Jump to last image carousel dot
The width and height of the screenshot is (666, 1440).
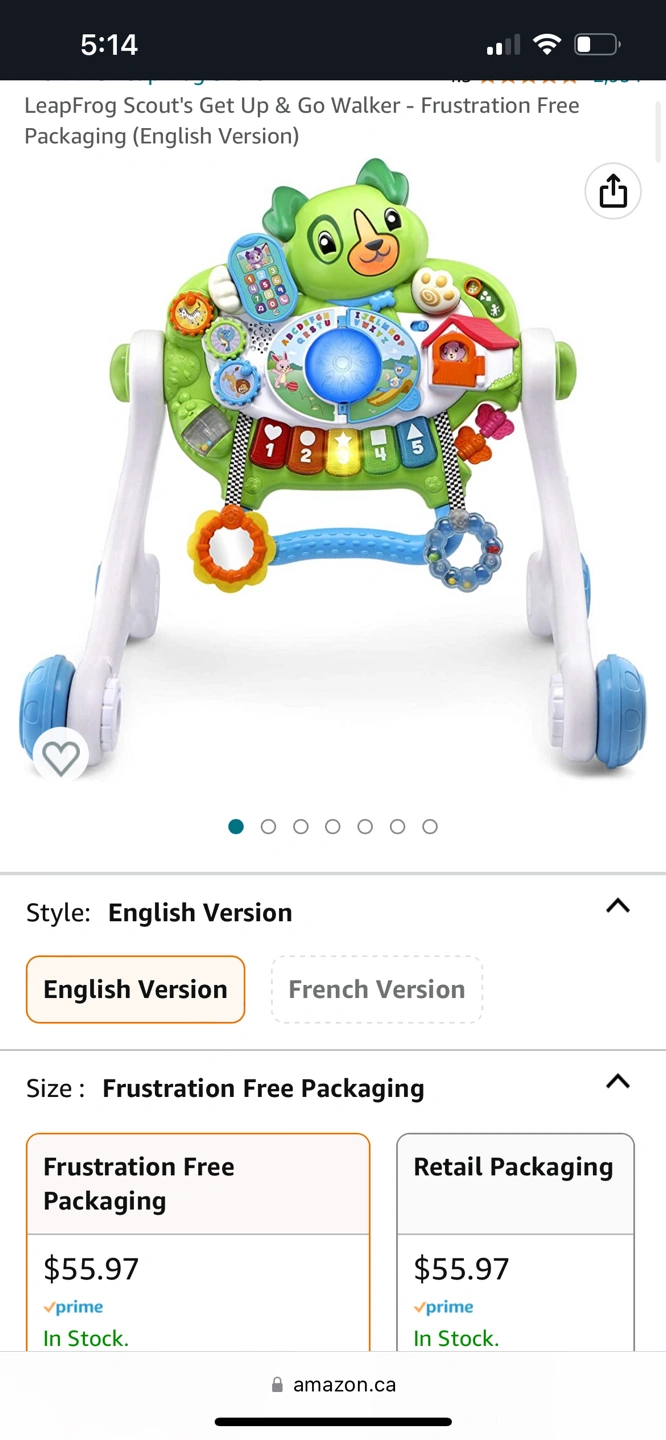pyautogui.click(x=430, y=826)
